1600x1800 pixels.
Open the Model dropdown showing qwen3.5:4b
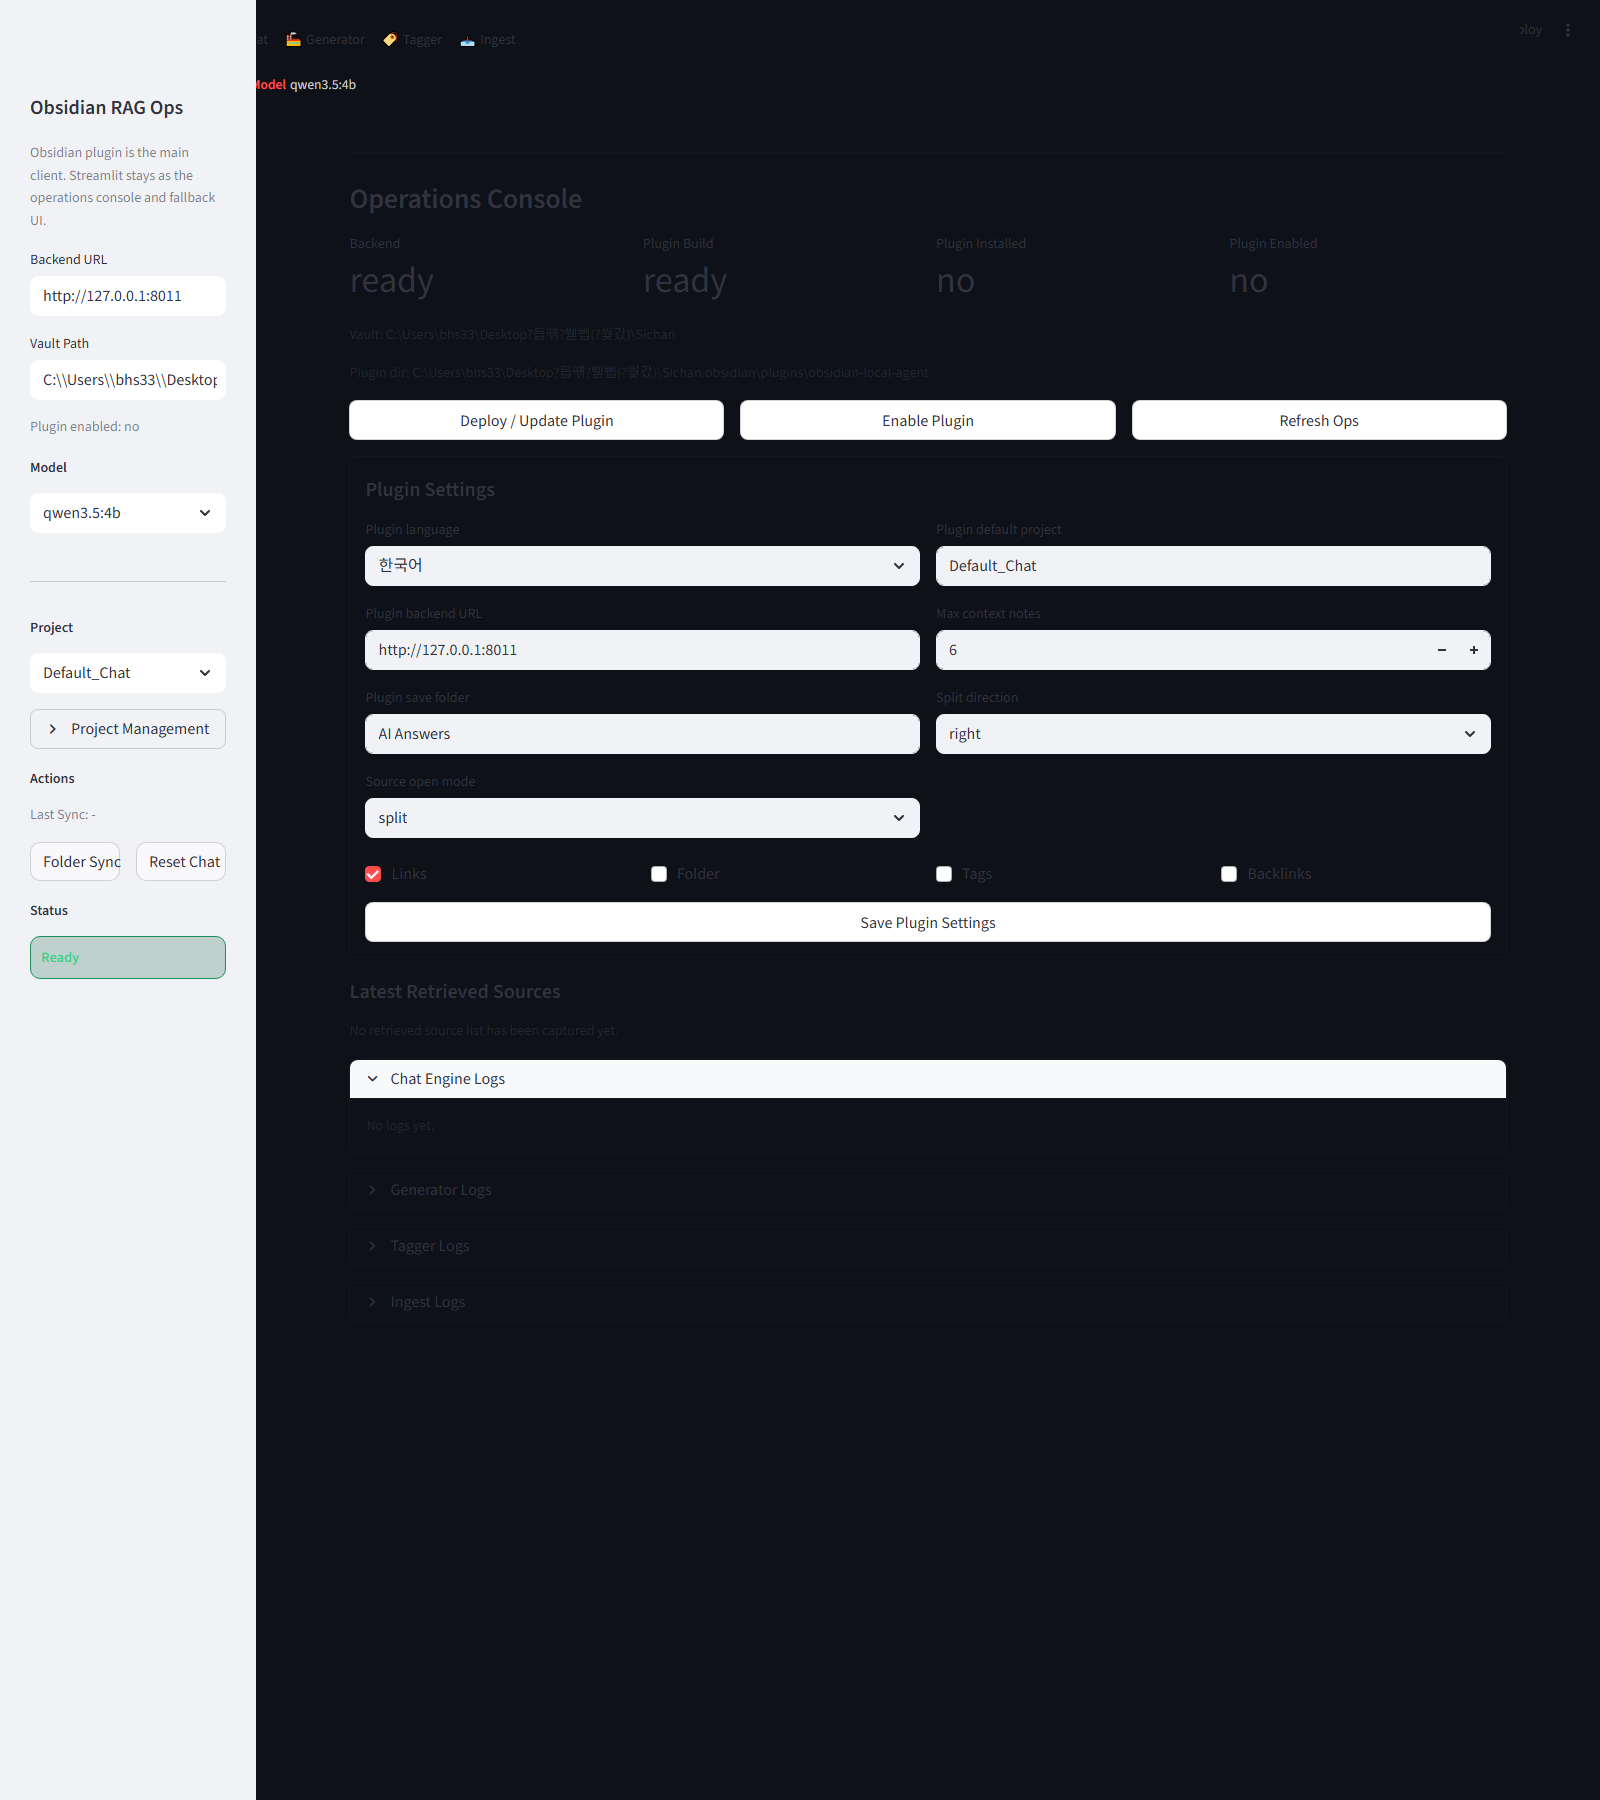point(127,512)
